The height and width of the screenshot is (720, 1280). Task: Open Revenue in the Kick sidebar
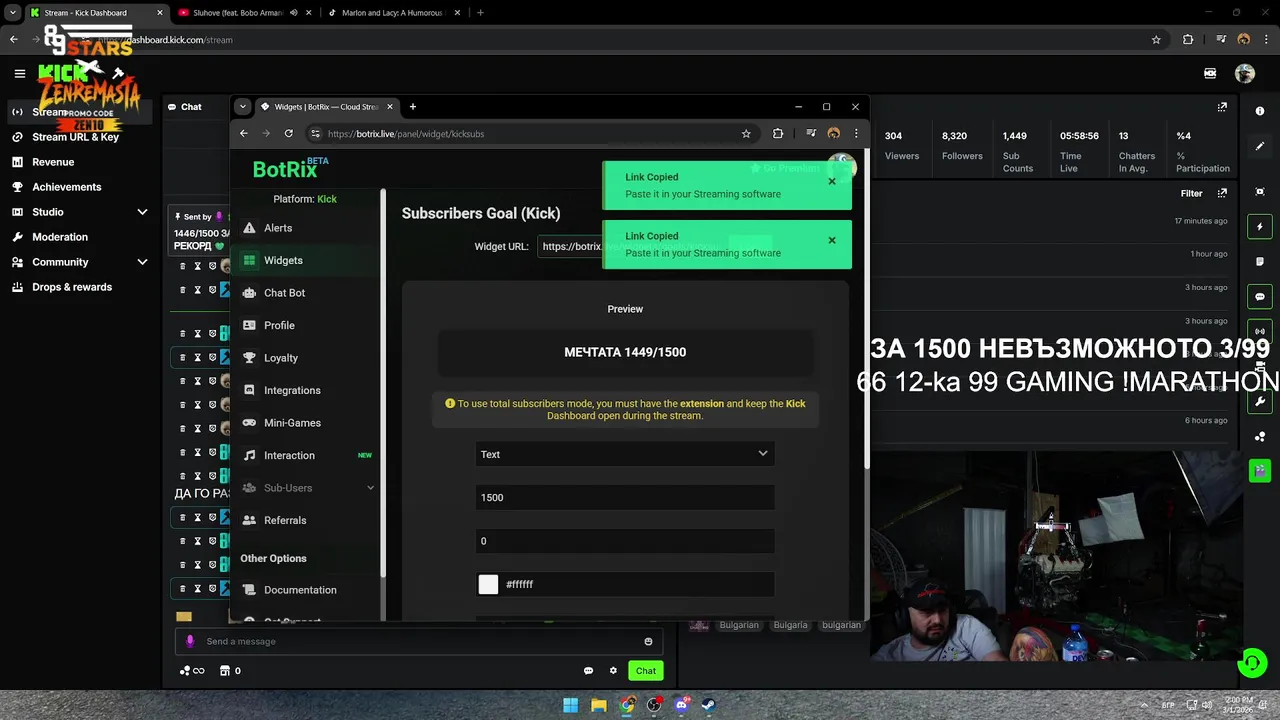(x=53, y=162)
